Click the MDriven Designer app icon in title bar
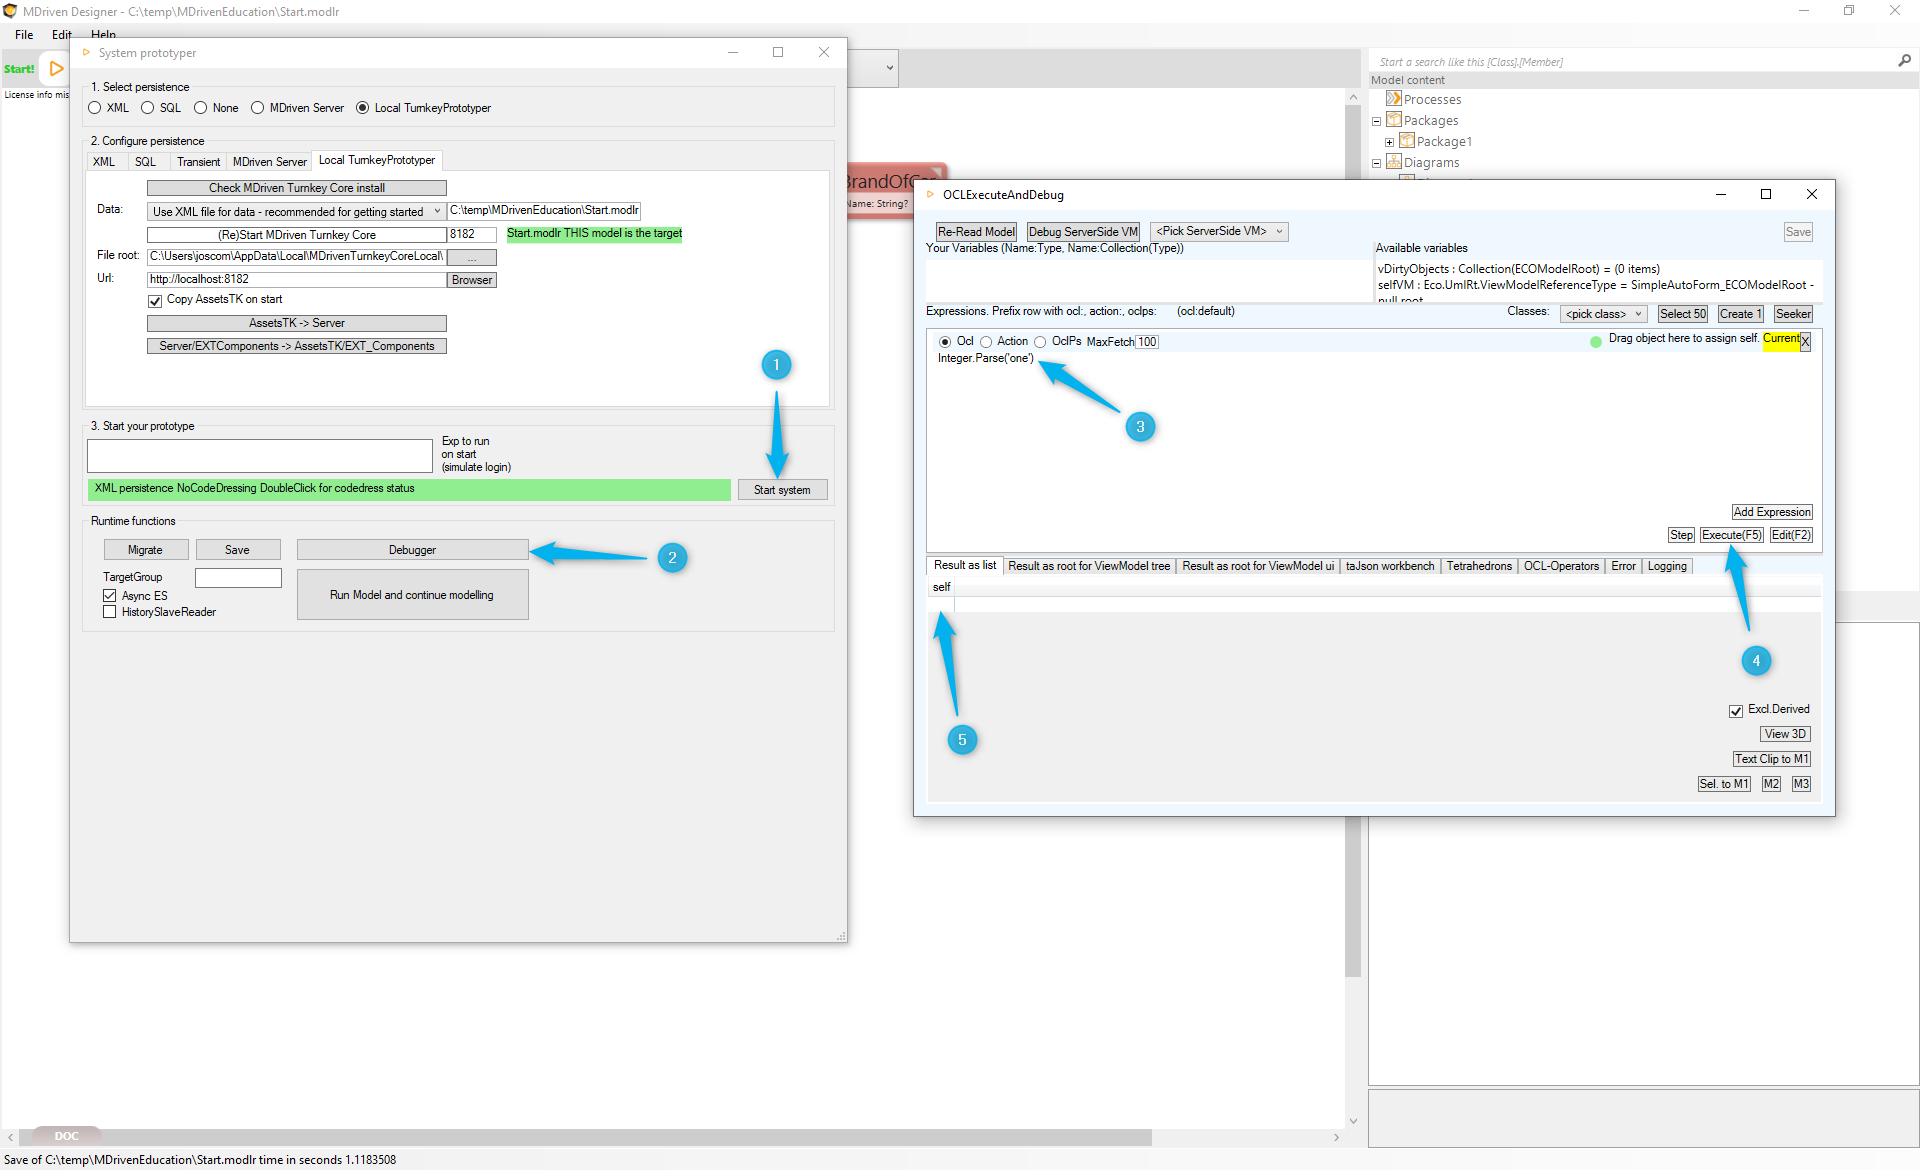The image size is (1920, 1170). [x=10, y=11]
